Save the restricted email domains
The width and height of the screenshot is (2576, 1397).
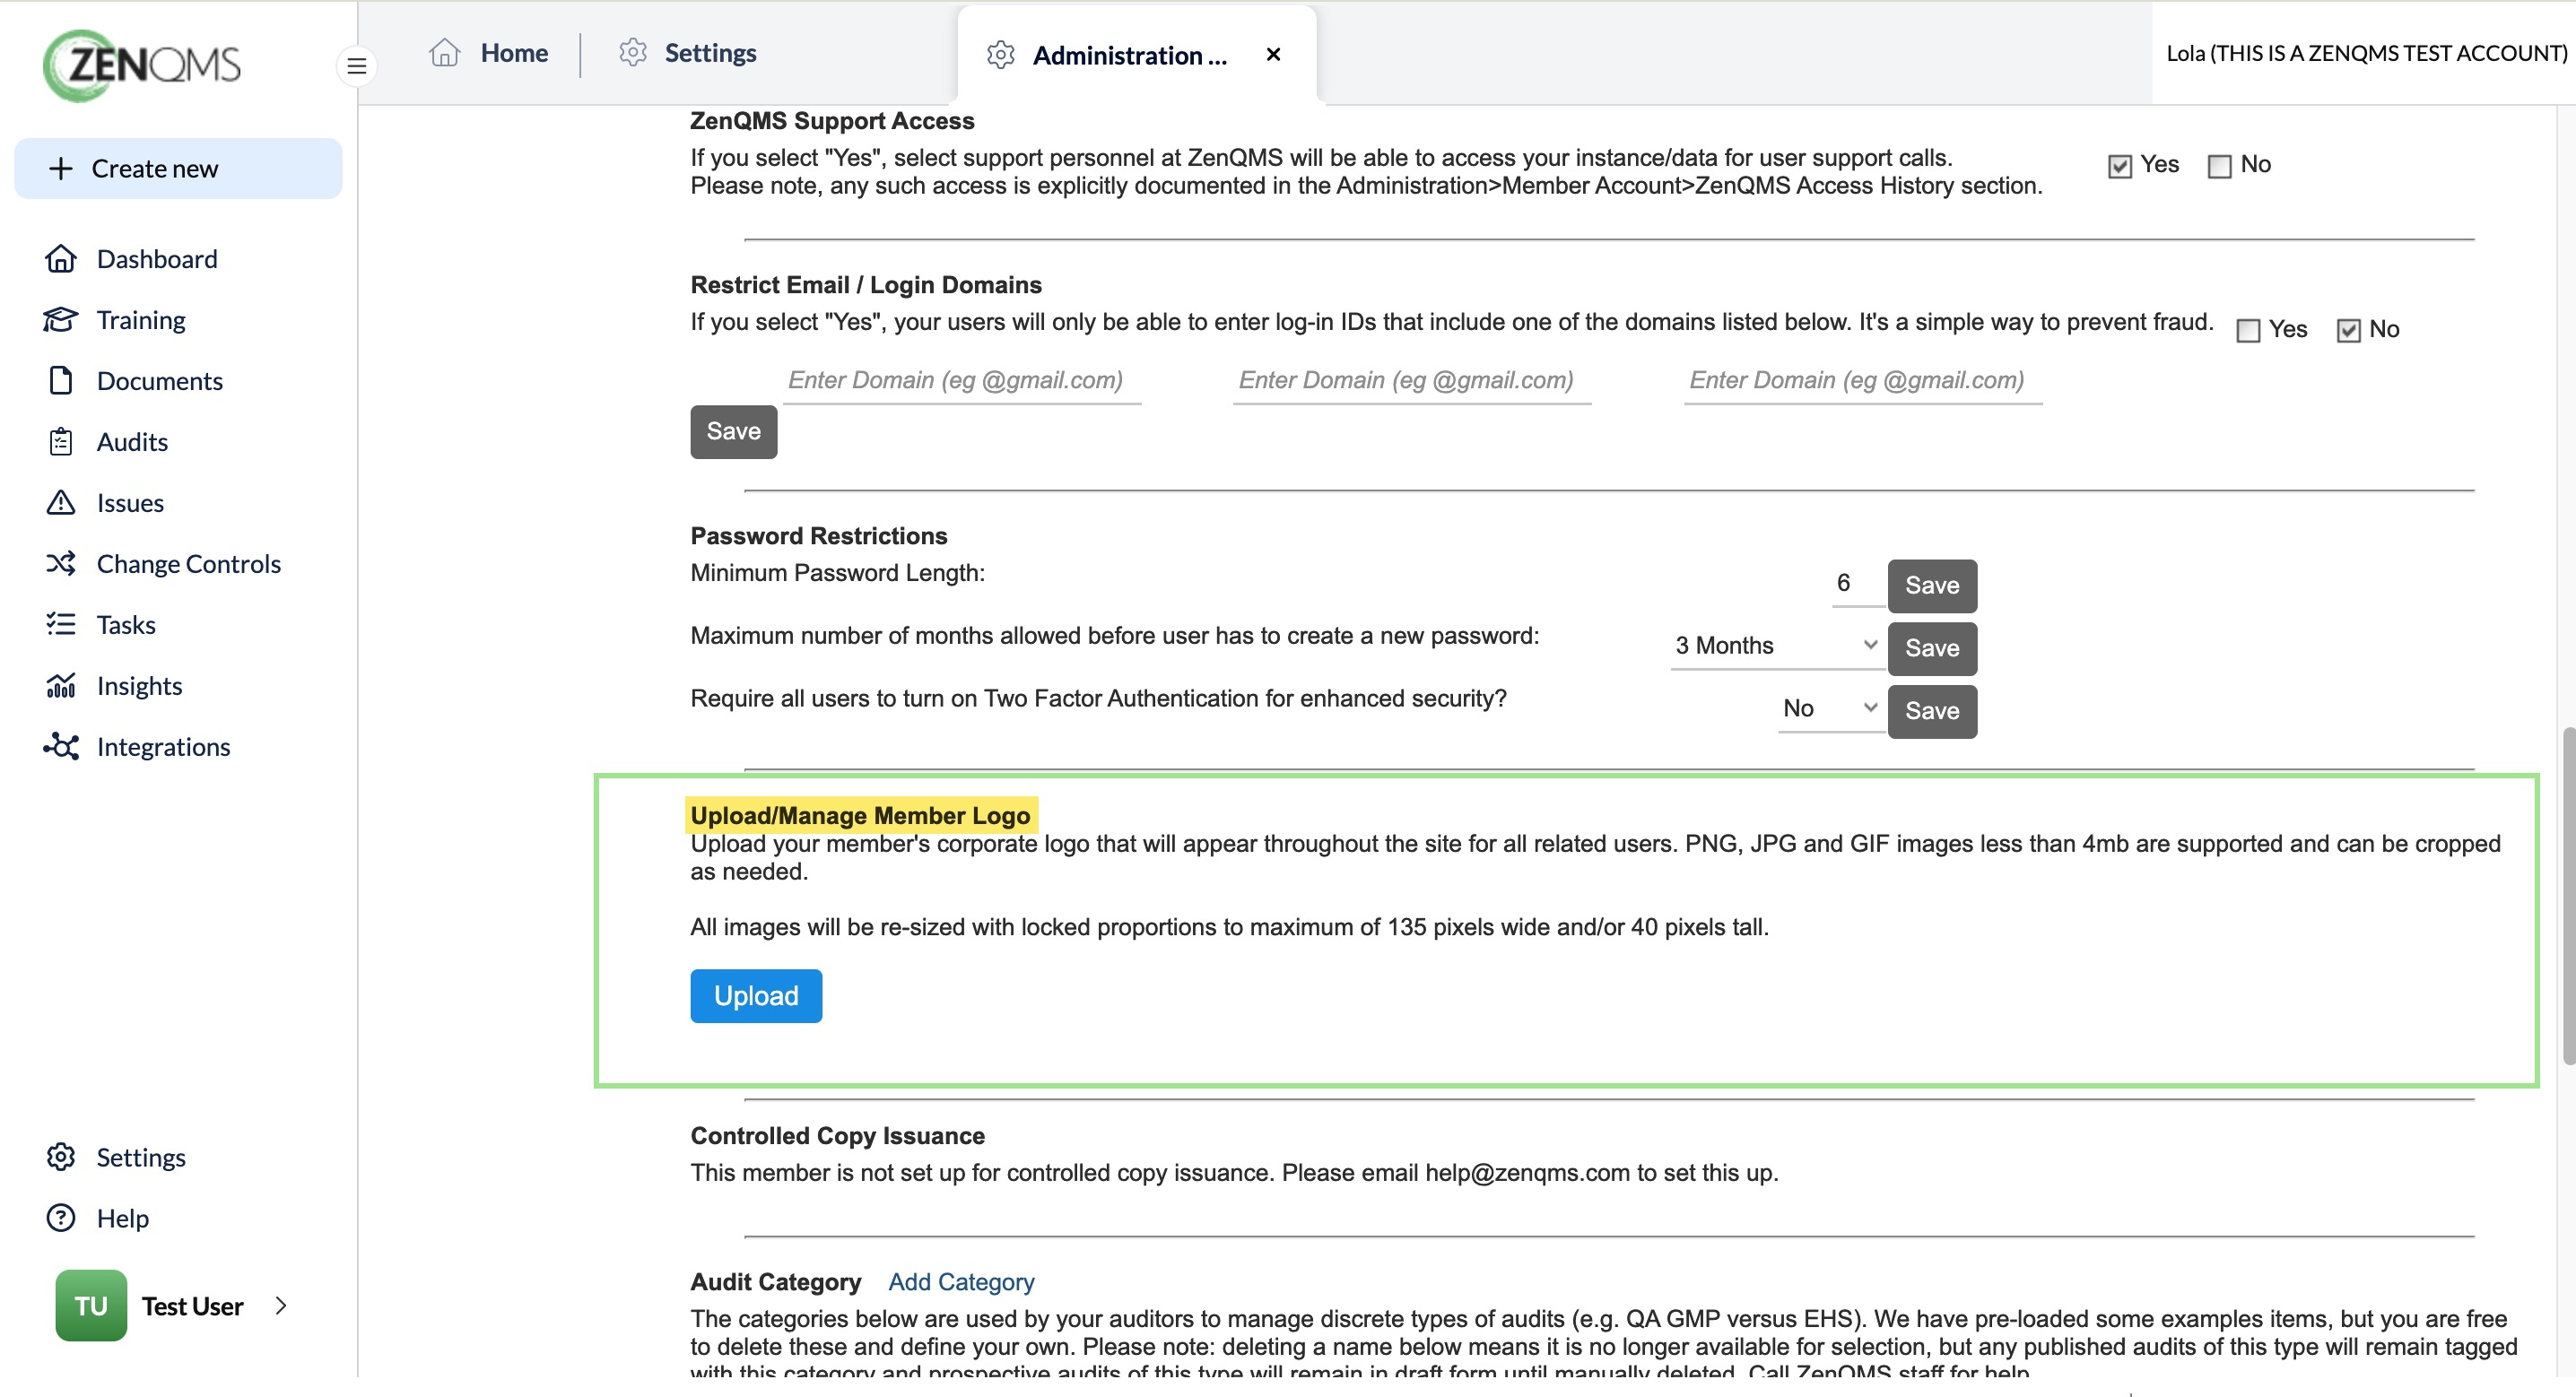(733, 432)
